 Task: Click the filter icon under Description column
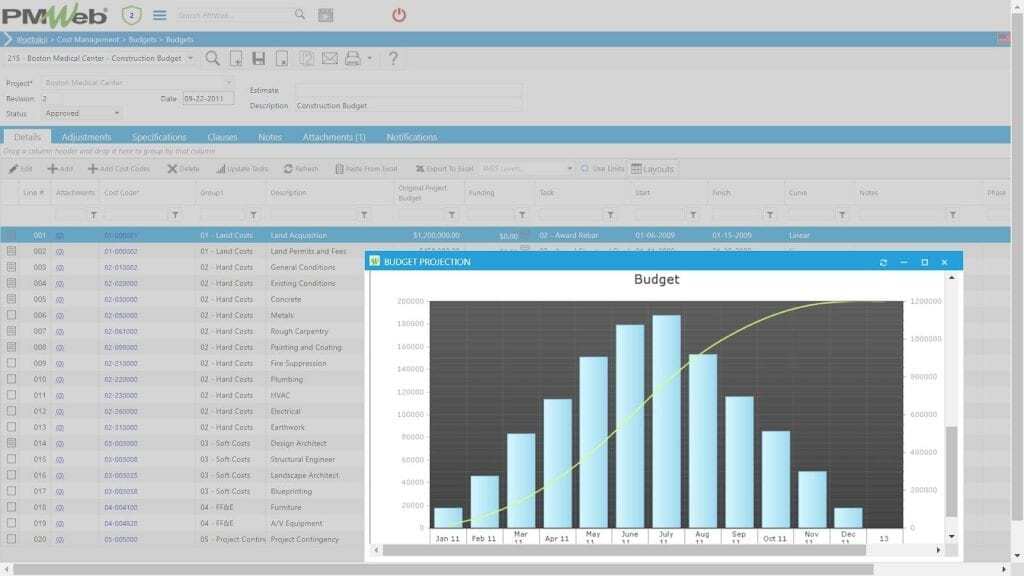tap(364, 215)
